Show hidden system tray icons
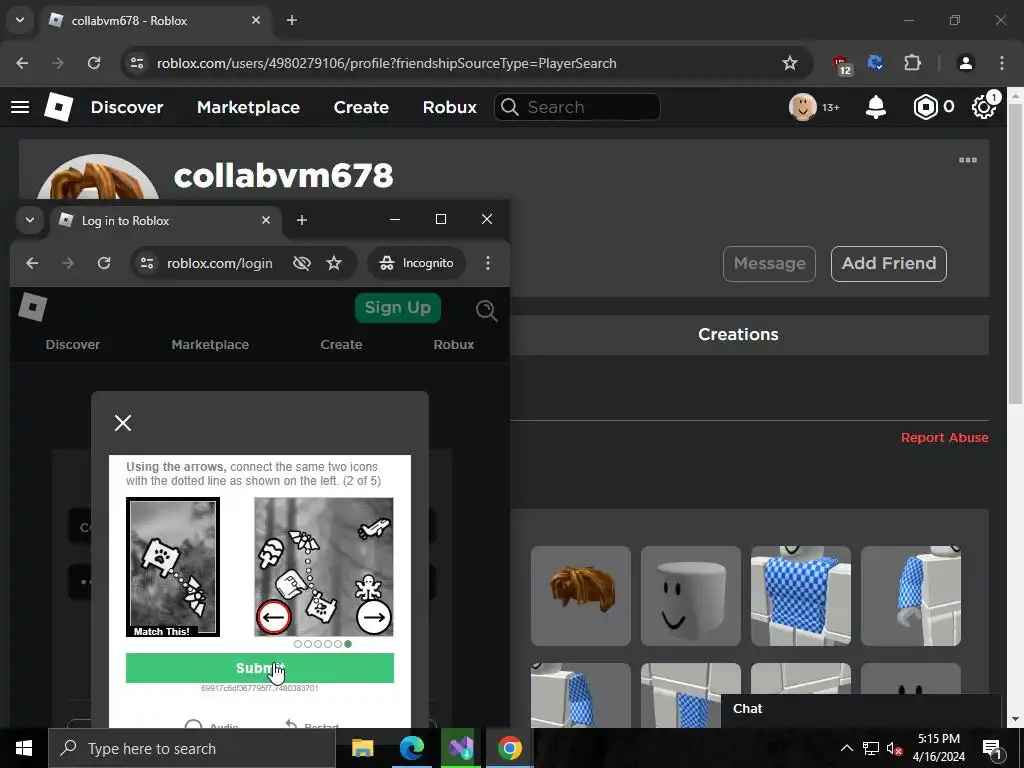Screen dimensions: 1024x768 [x=846, y=748]
